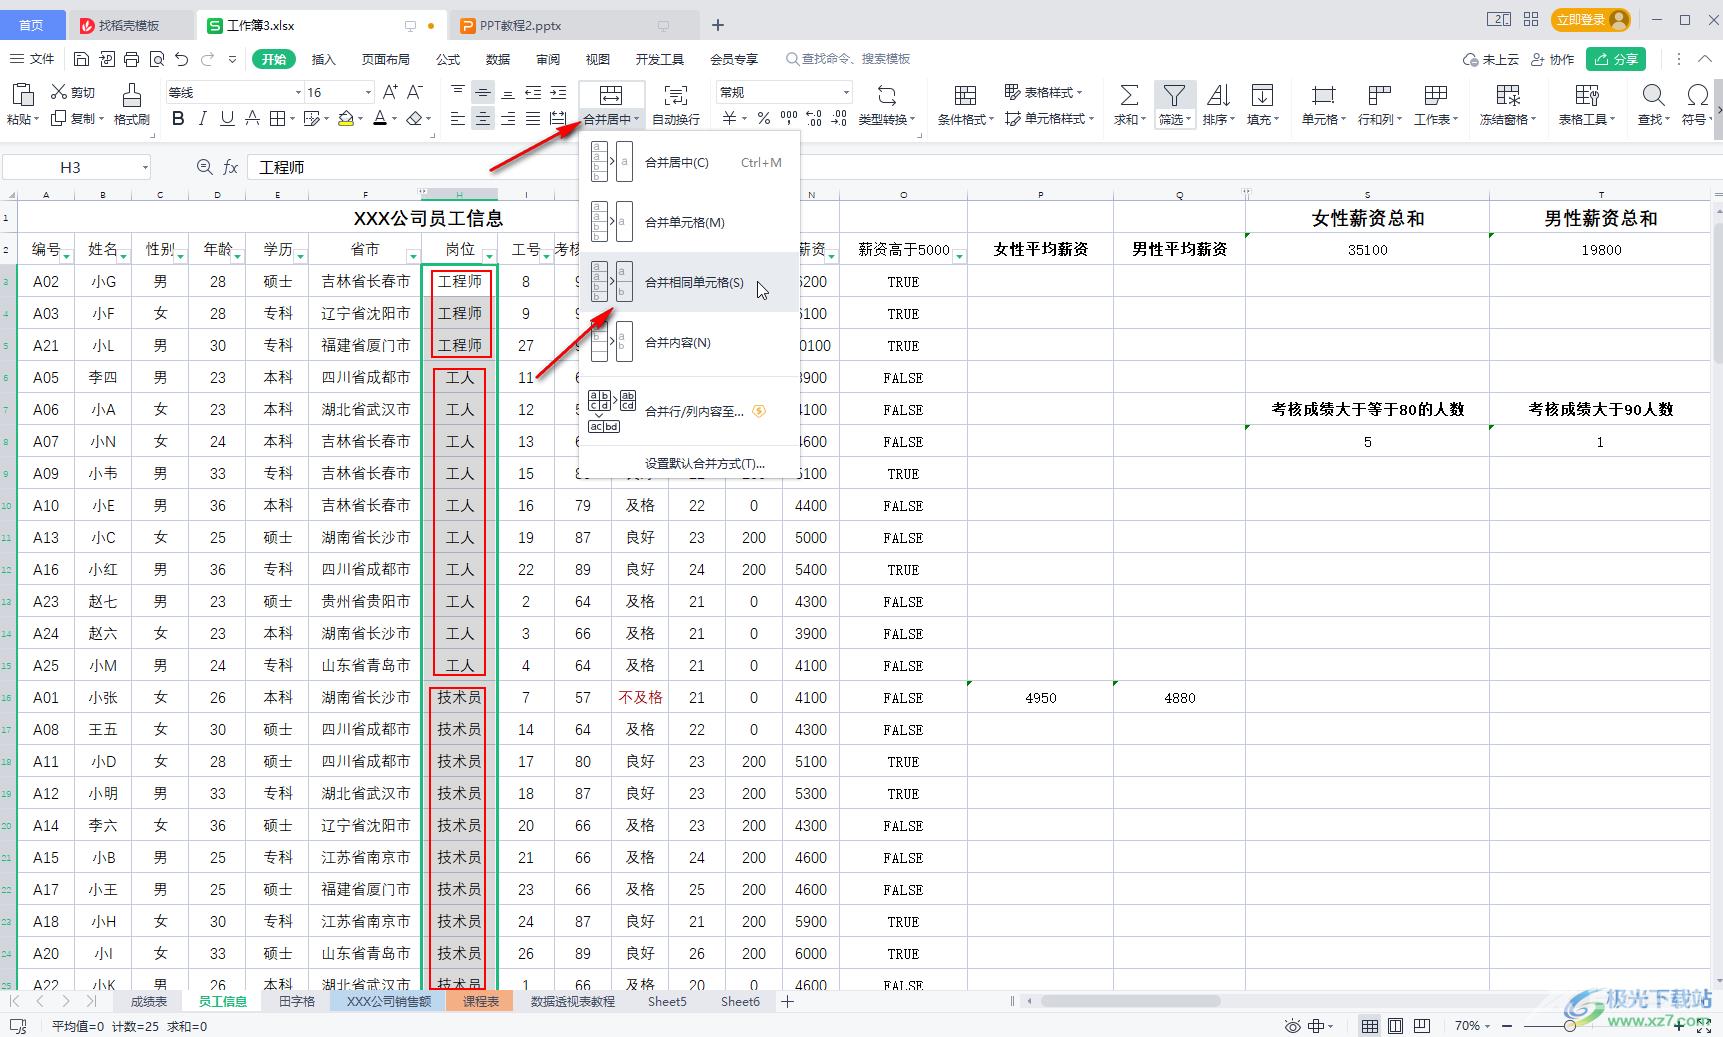Switch to Normal view in status bar
The width and height of the screenshot is (1723, 1037).
pyautogui.click(x=1370, y=1026)
